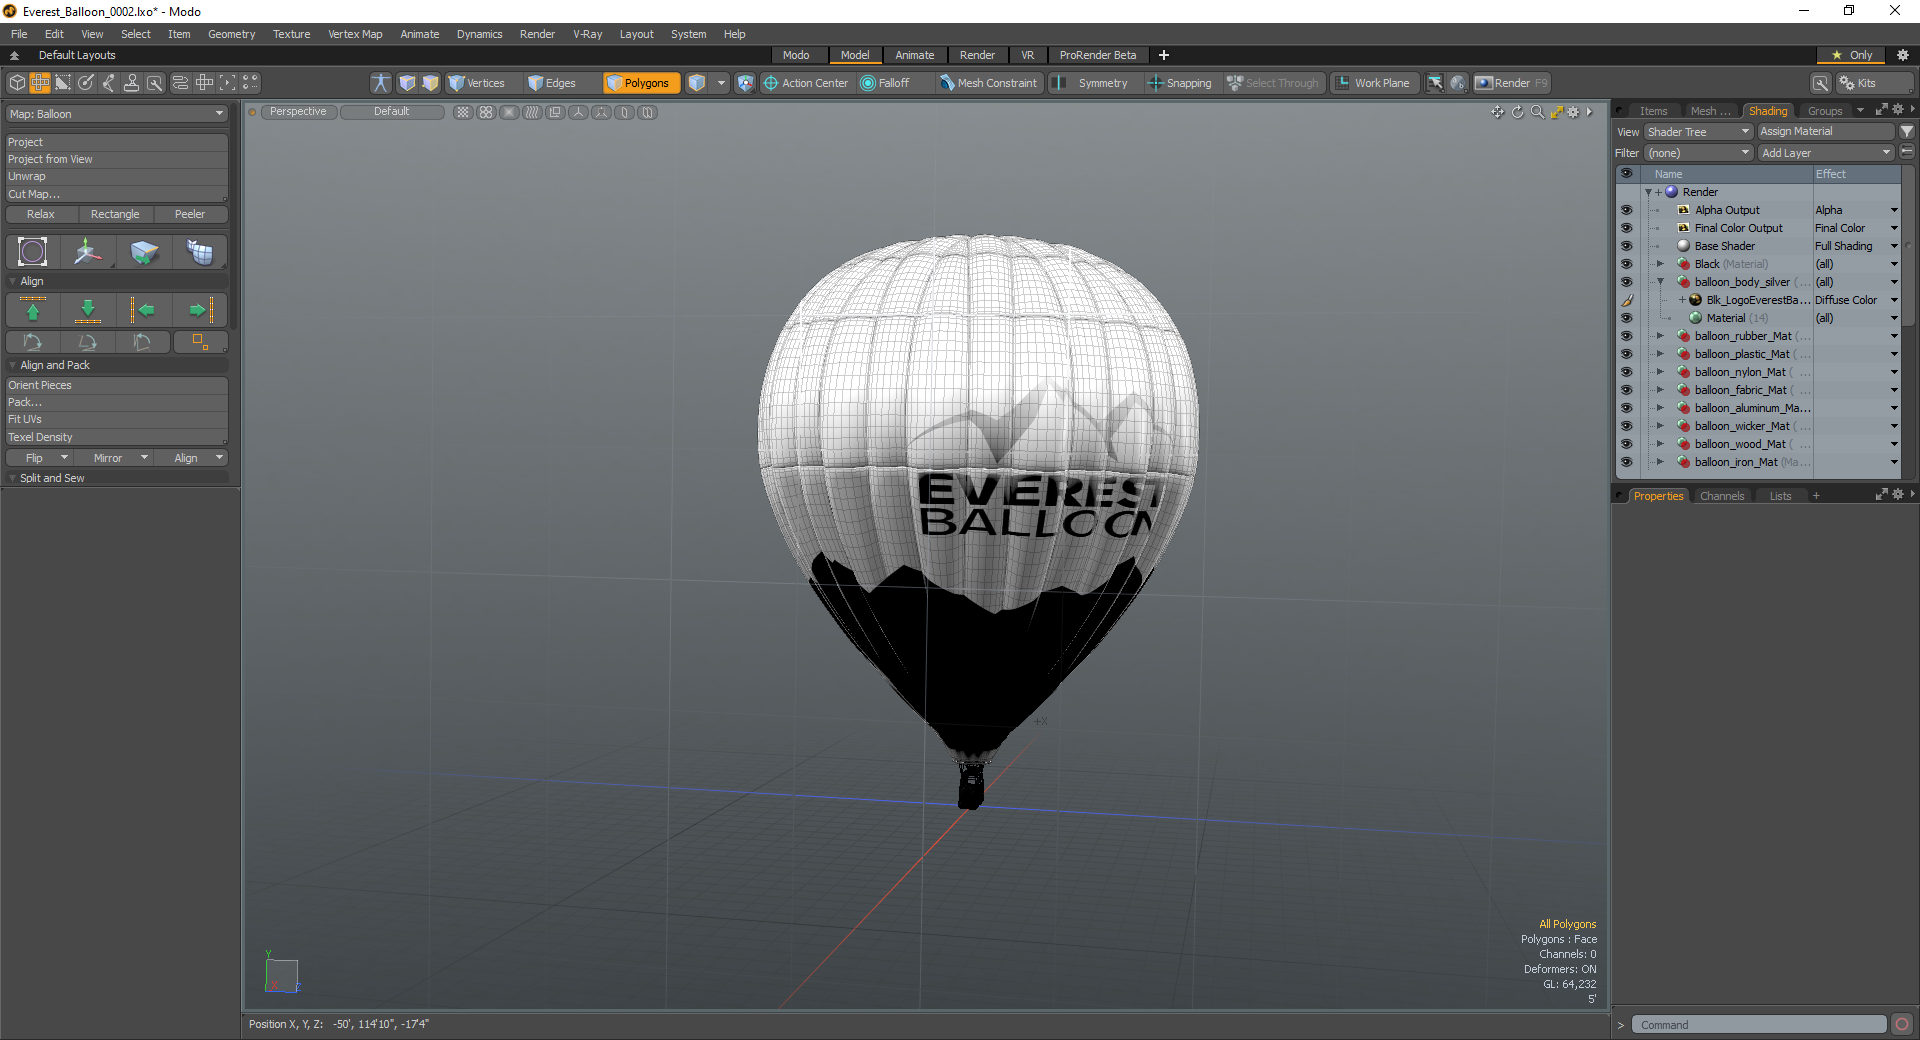Click the selection arrow icon left of Render
Image resolution: width=1920 pixels, height=1040 pixels.
[x=1435, y=83]
